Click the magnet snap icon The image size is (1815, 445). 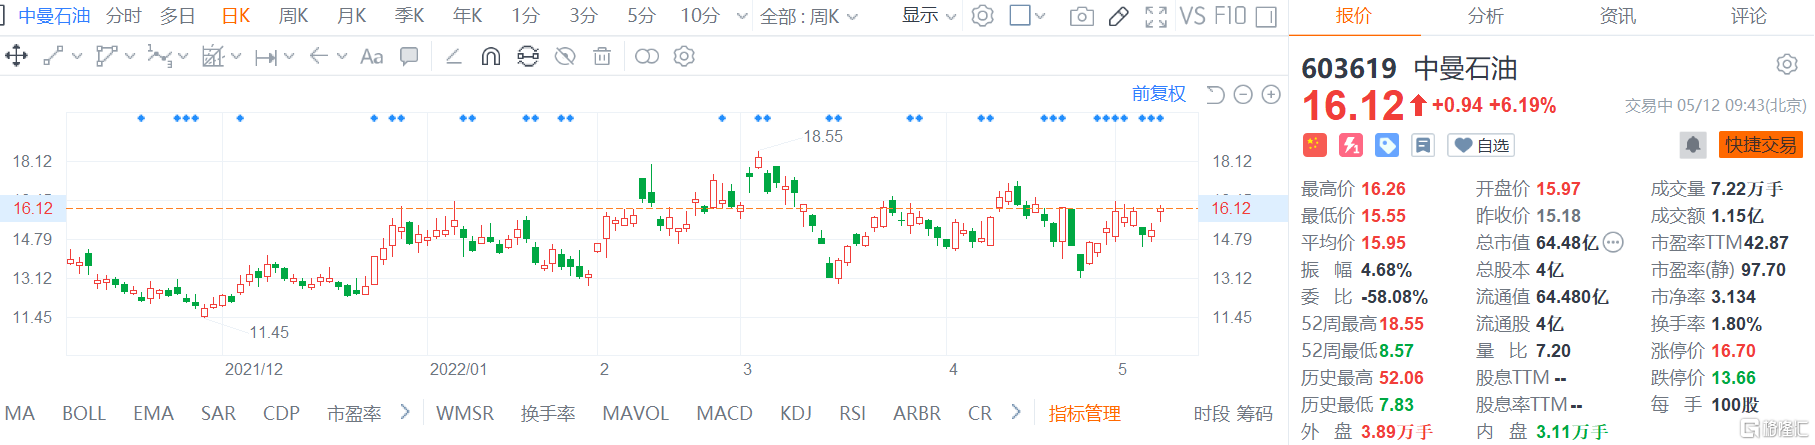coord(490,57)
